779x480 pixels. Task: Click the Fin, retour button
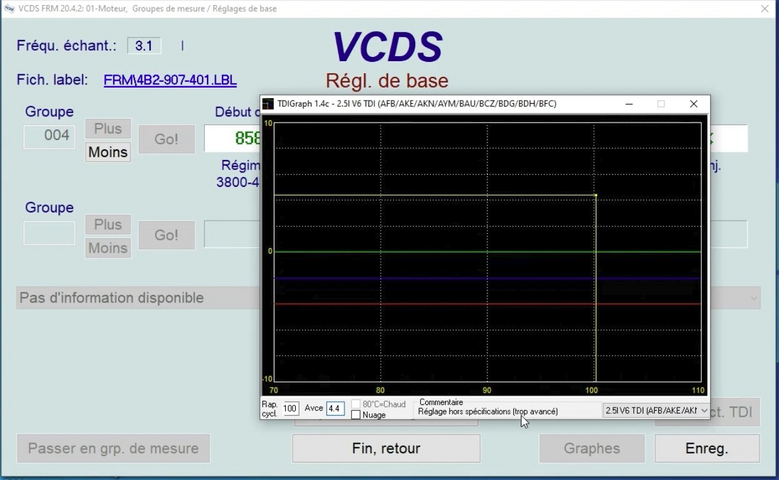(x=386, y=448)
